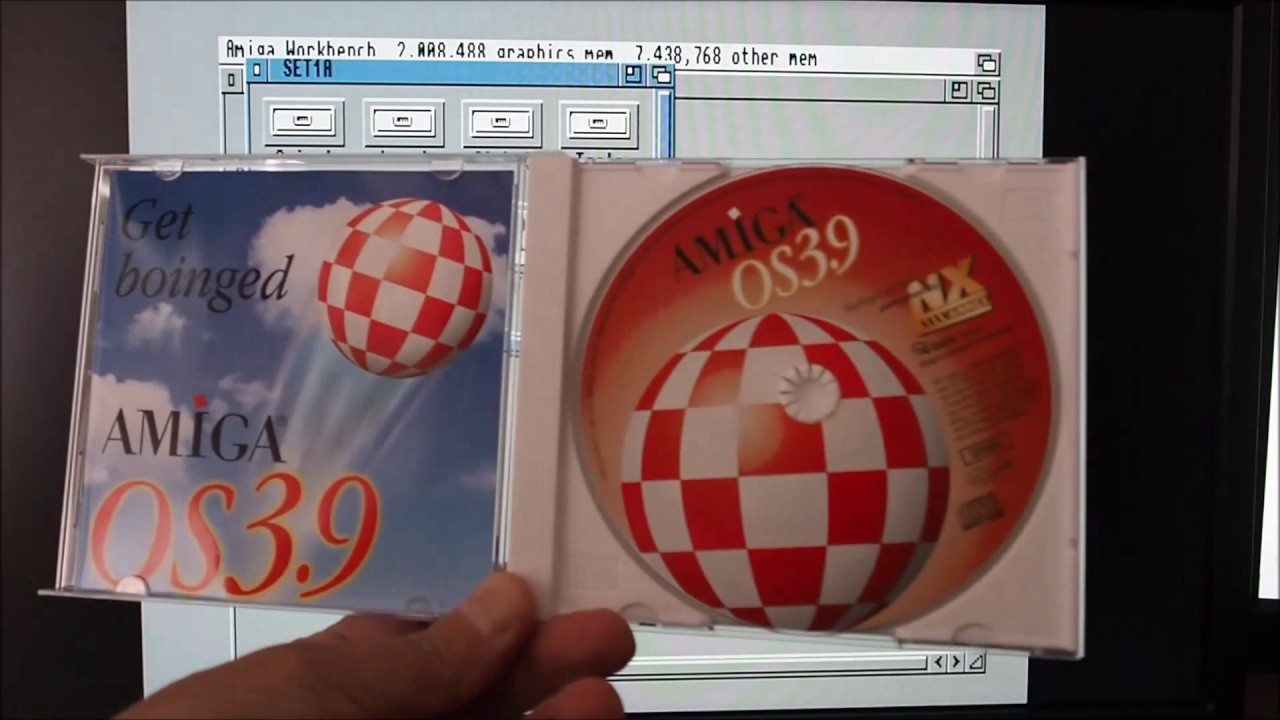This screenshot has height=720, width=1280.
Task: Click the back window's vertical scrollbar
Action: (x=987, y=130)
